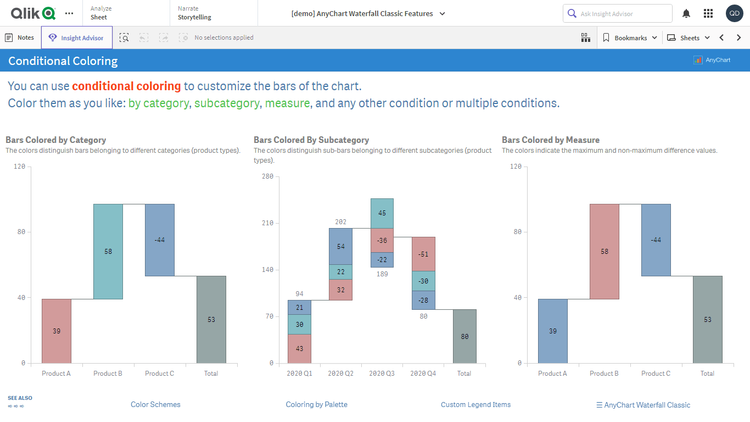This screenshot has width=750, height=422.
Task: Open the Color Schemes link
Action: [x=155, y=405]
